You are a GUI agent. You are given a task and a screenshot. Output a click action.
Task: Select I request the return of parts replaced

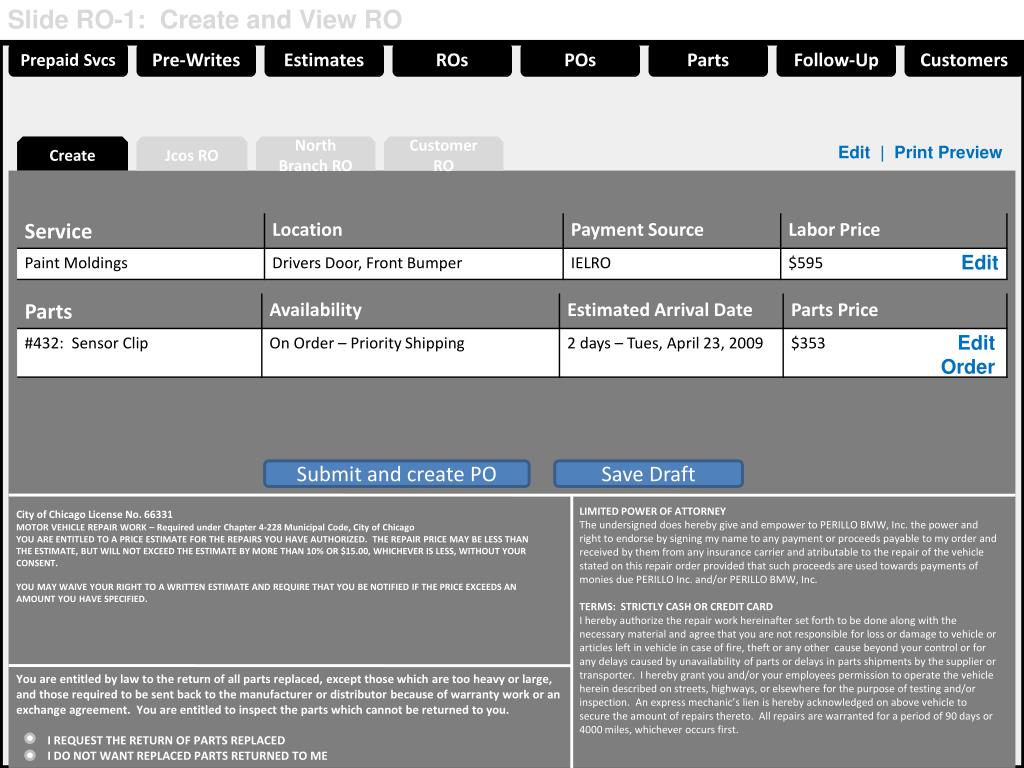coord(30,739)
